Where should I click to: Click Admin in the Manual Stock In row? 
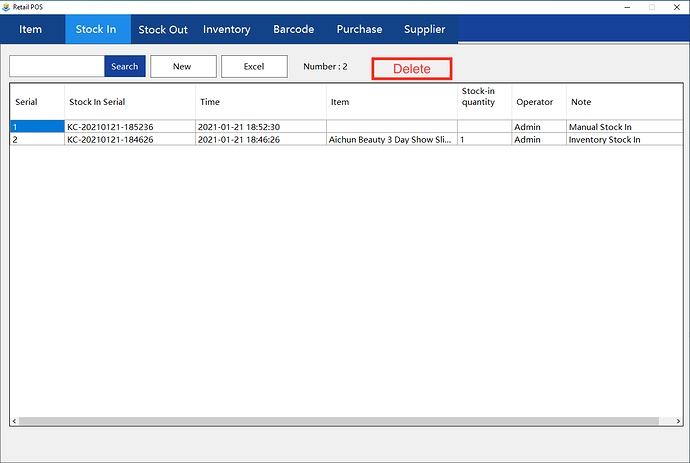point(539,127)
